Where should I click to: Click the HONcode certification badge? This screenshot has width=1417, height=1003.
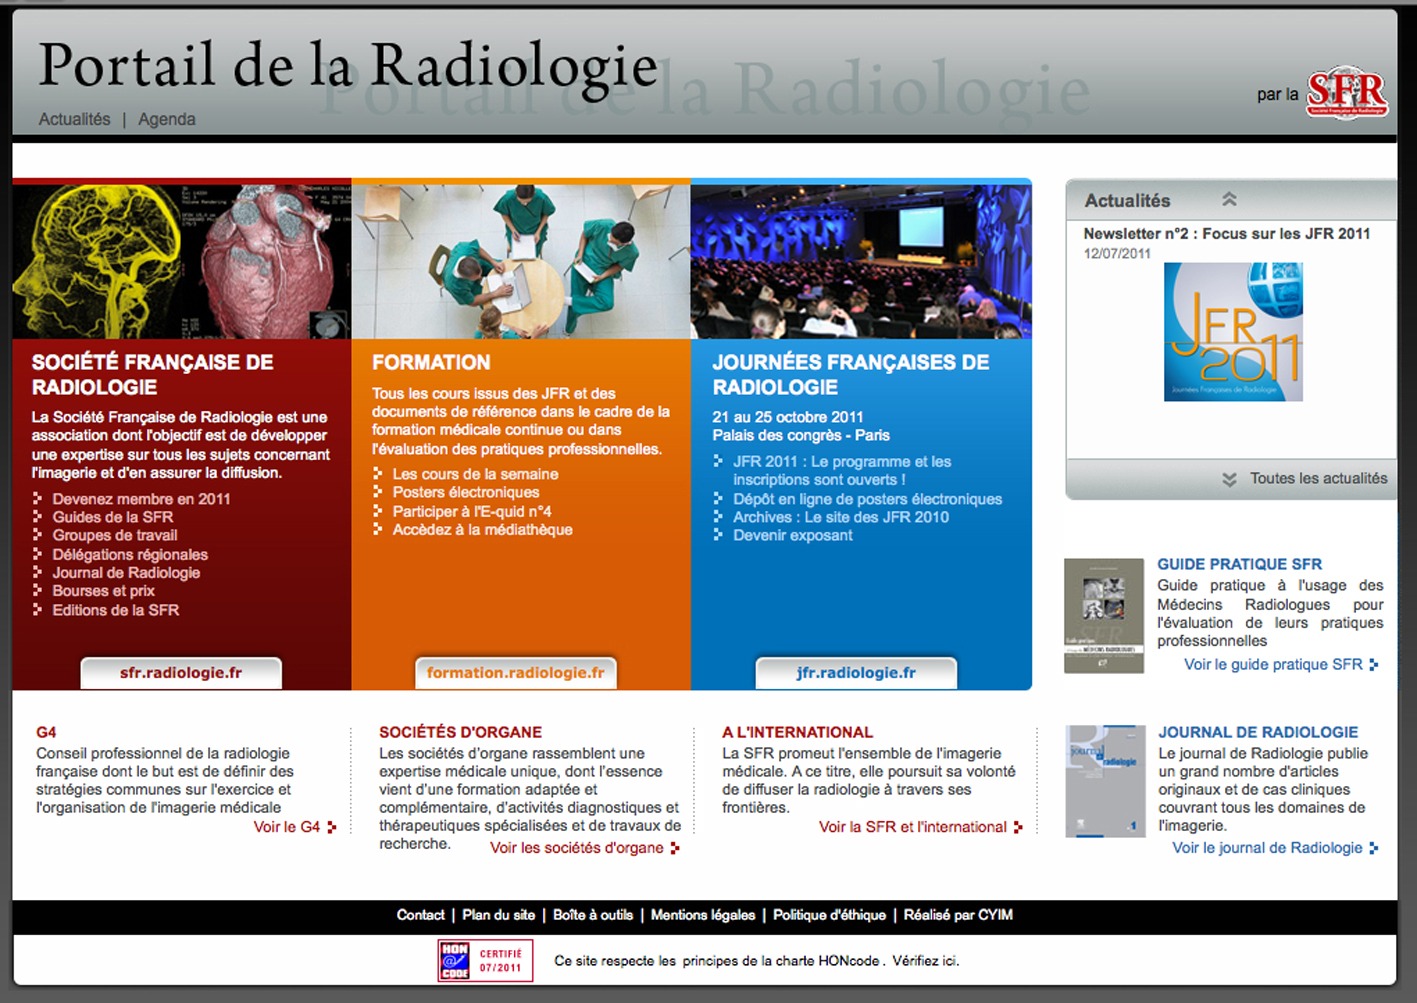(485, 960)
